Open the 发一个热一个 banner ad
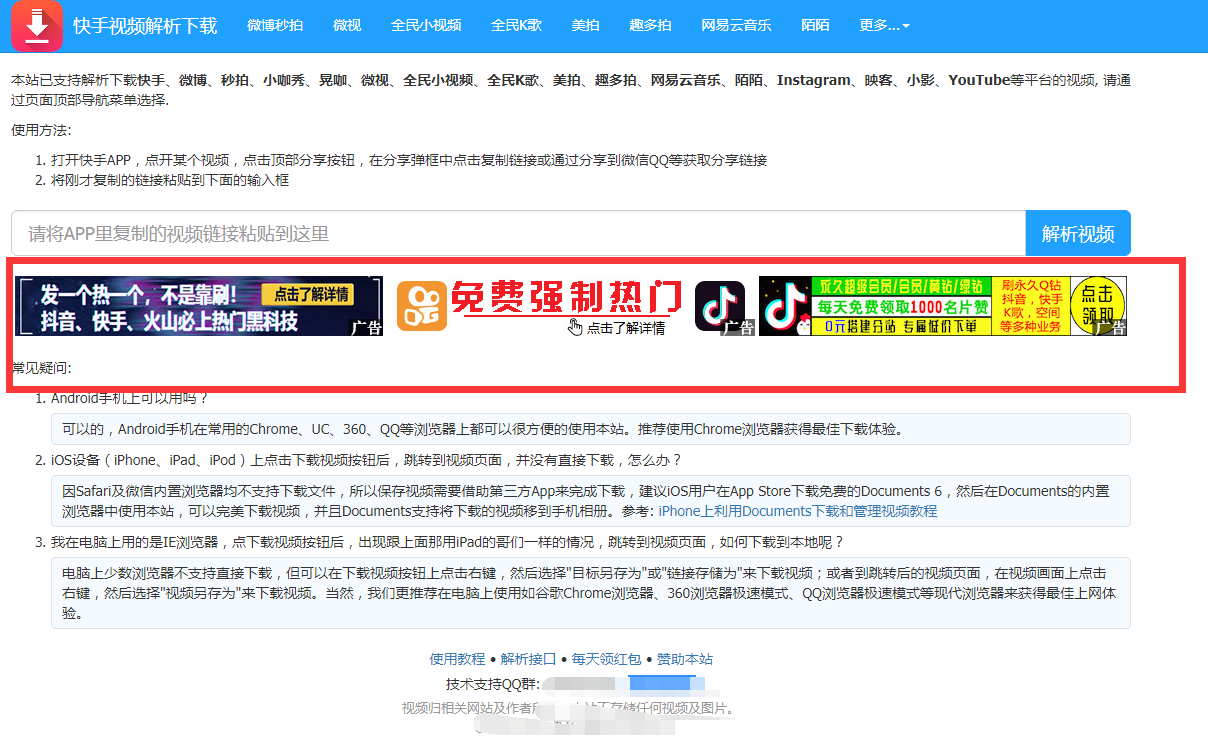This screenshot has width=1208, height=751. click(199, 306)
